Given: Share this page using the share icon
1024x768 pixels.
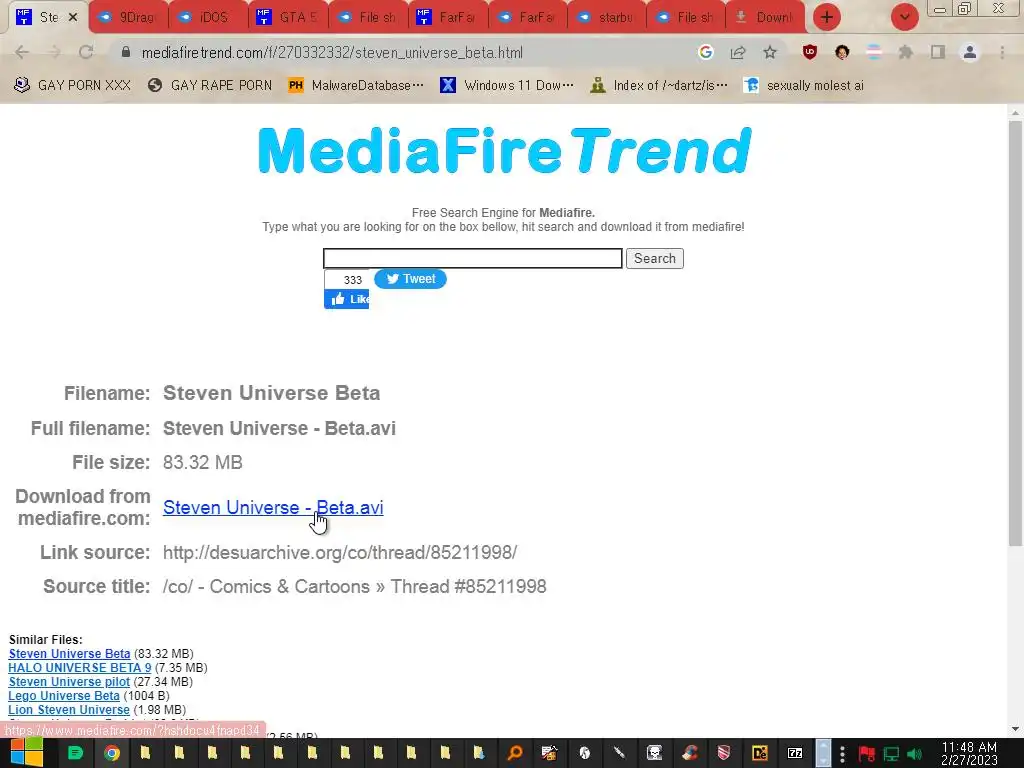Looking at the screenshot, I should click(x=738, y=52).
